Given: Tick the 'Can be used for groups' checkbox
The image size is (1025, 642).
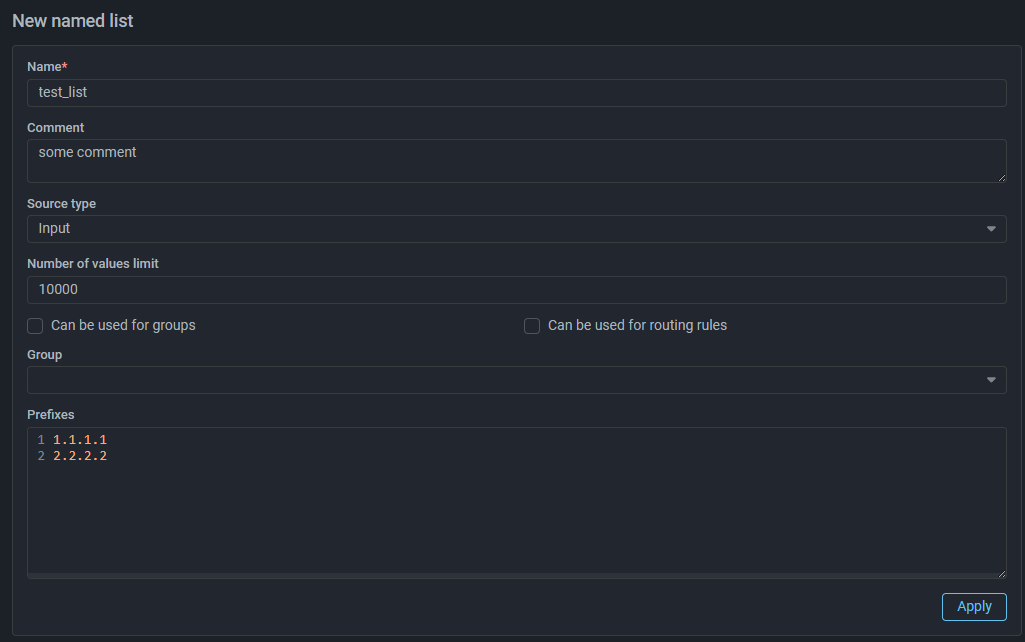Looking at the screenshot, I should pyautogui.click(x=35, y=326).
